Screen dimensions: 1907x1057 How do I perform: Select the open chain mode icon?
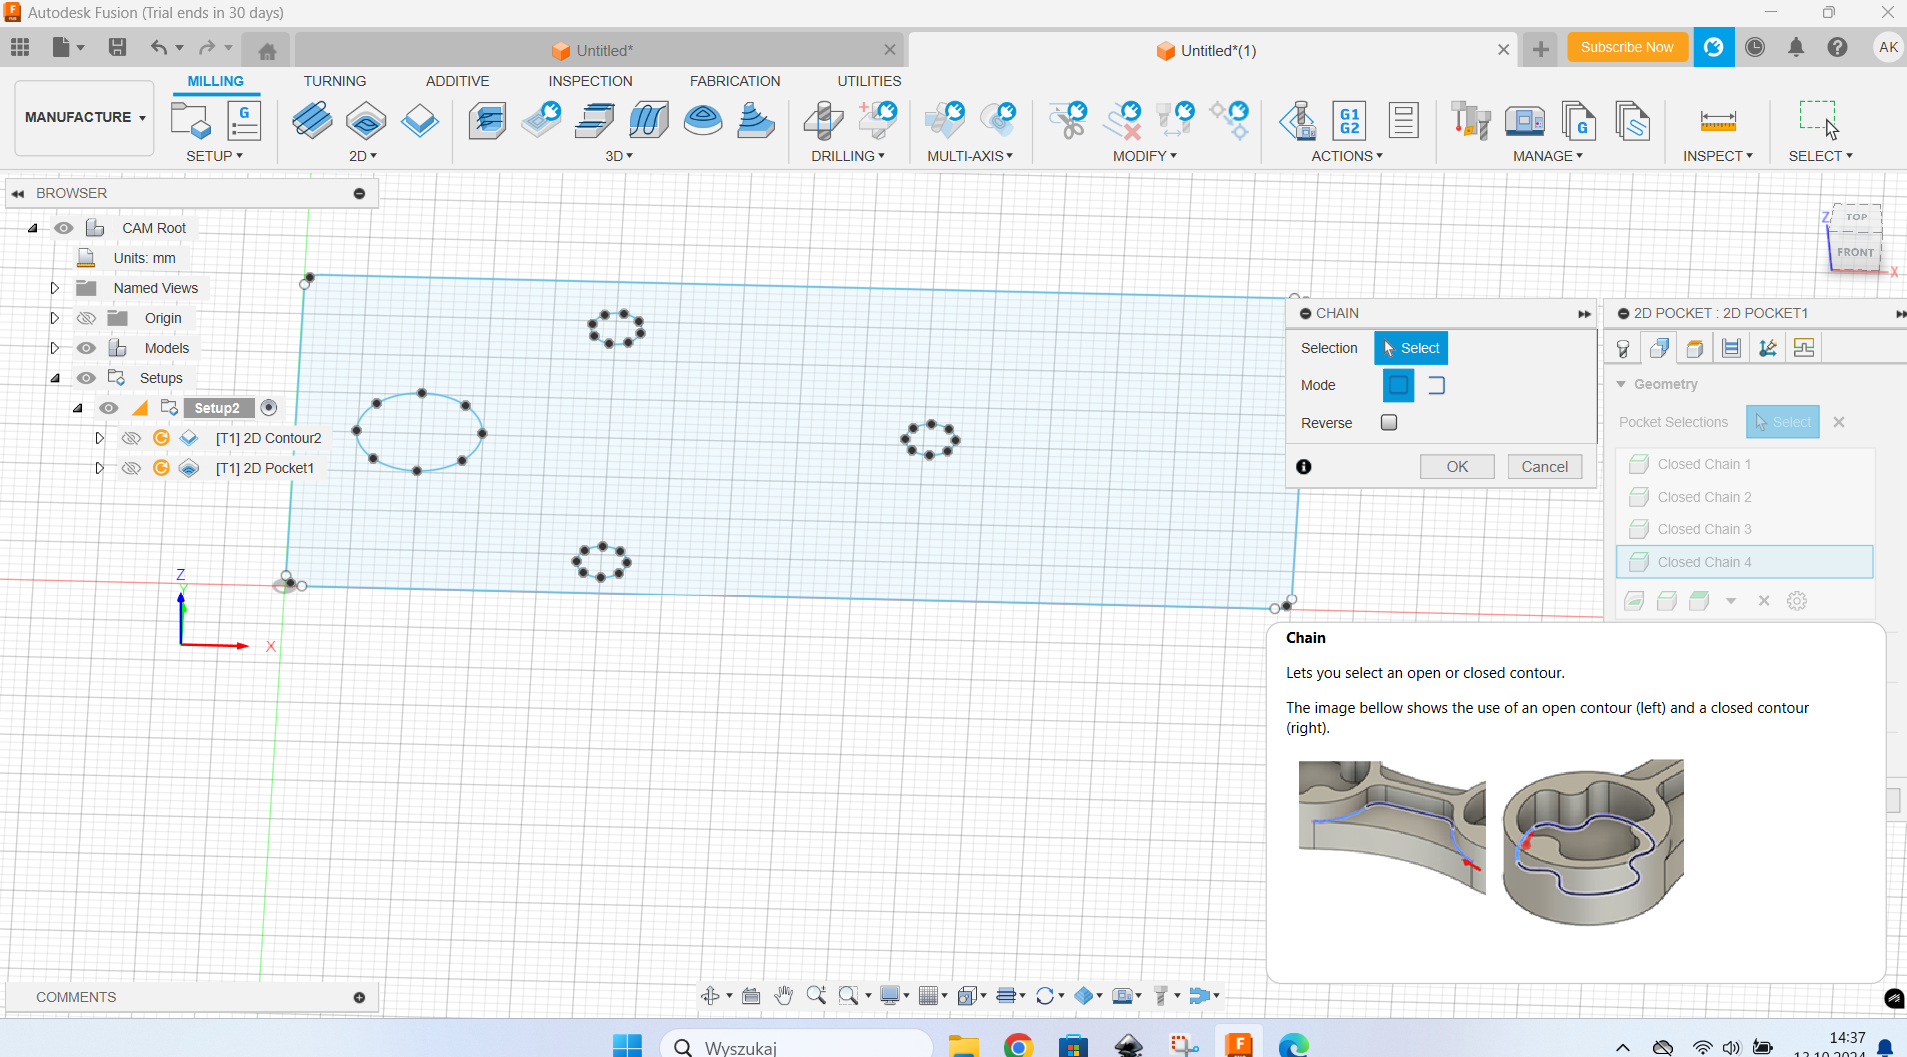[1436, 385]
